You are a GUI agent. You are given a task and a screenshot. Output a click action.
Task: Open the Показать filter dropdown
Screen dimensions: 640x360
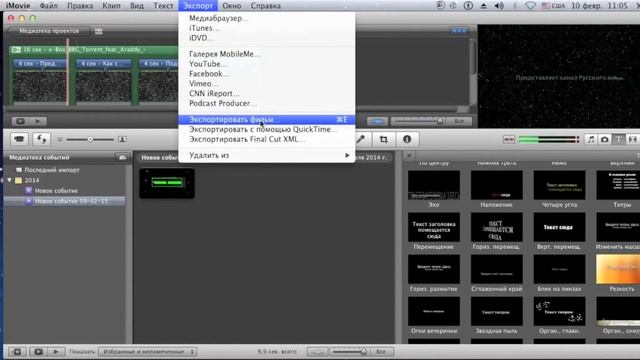coord(147,351)
